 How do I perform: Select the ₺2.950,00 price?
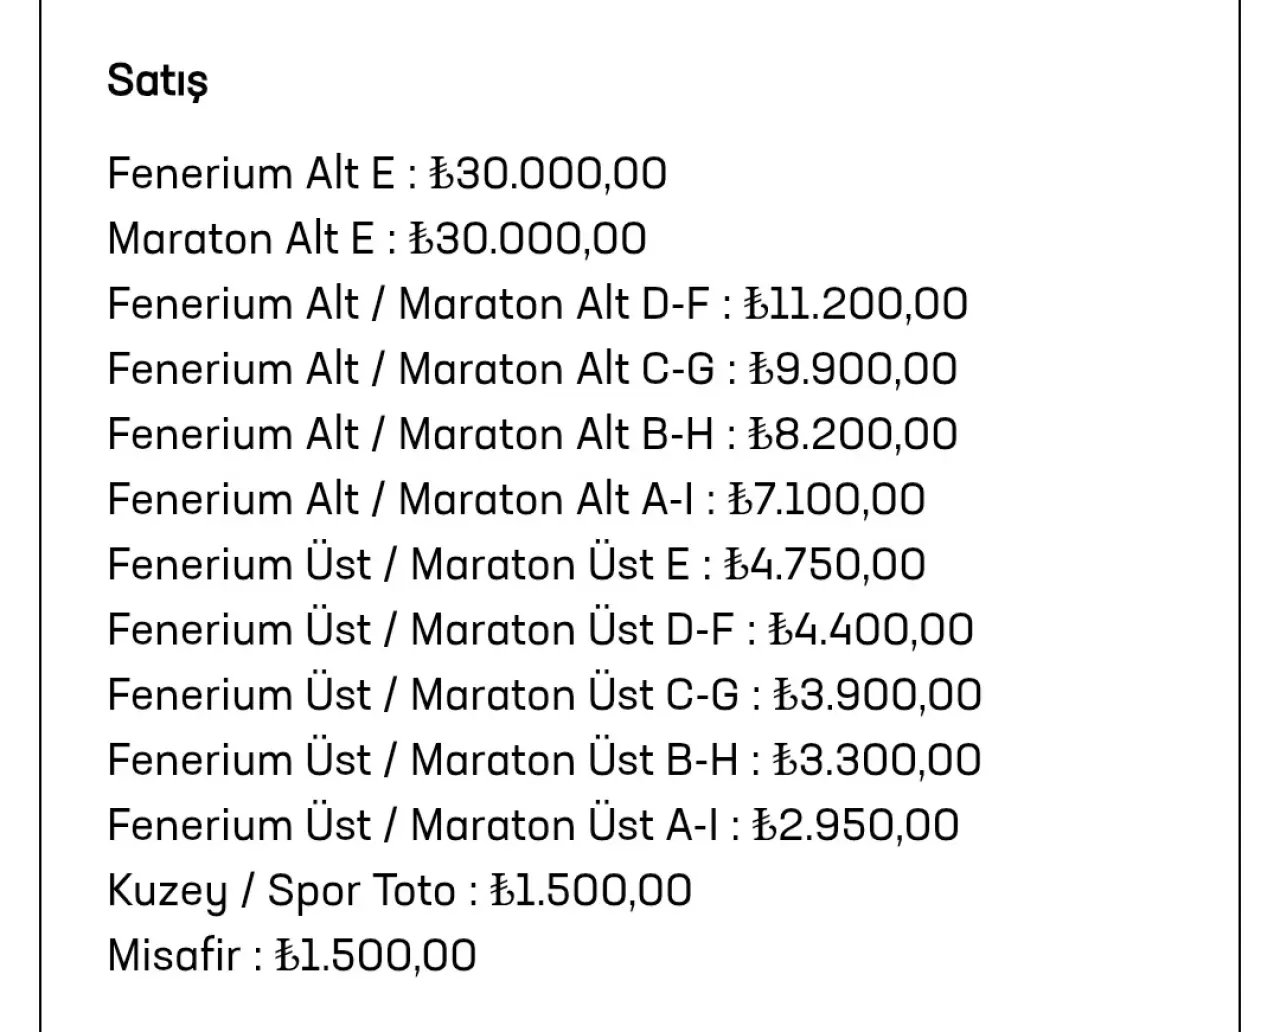point(855,825)
